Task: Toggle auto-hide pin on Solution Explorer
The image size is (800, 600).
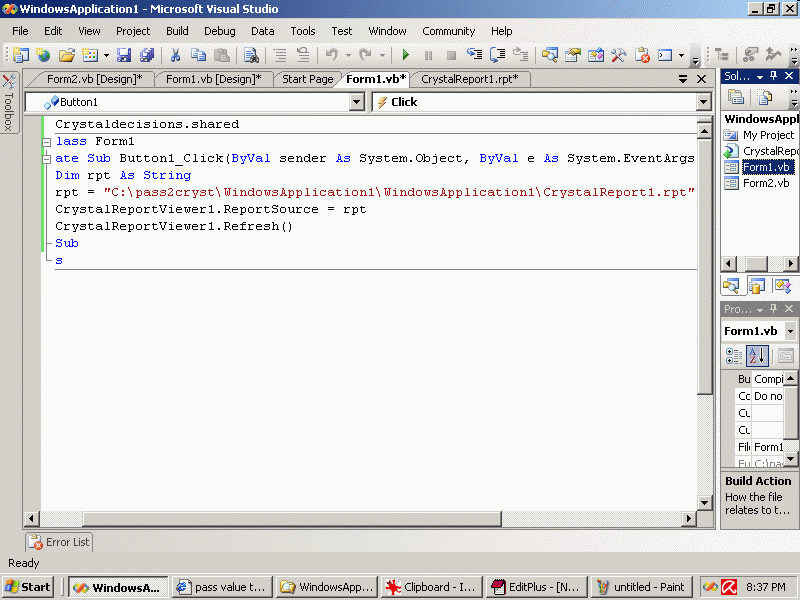Action: [774, 76]
